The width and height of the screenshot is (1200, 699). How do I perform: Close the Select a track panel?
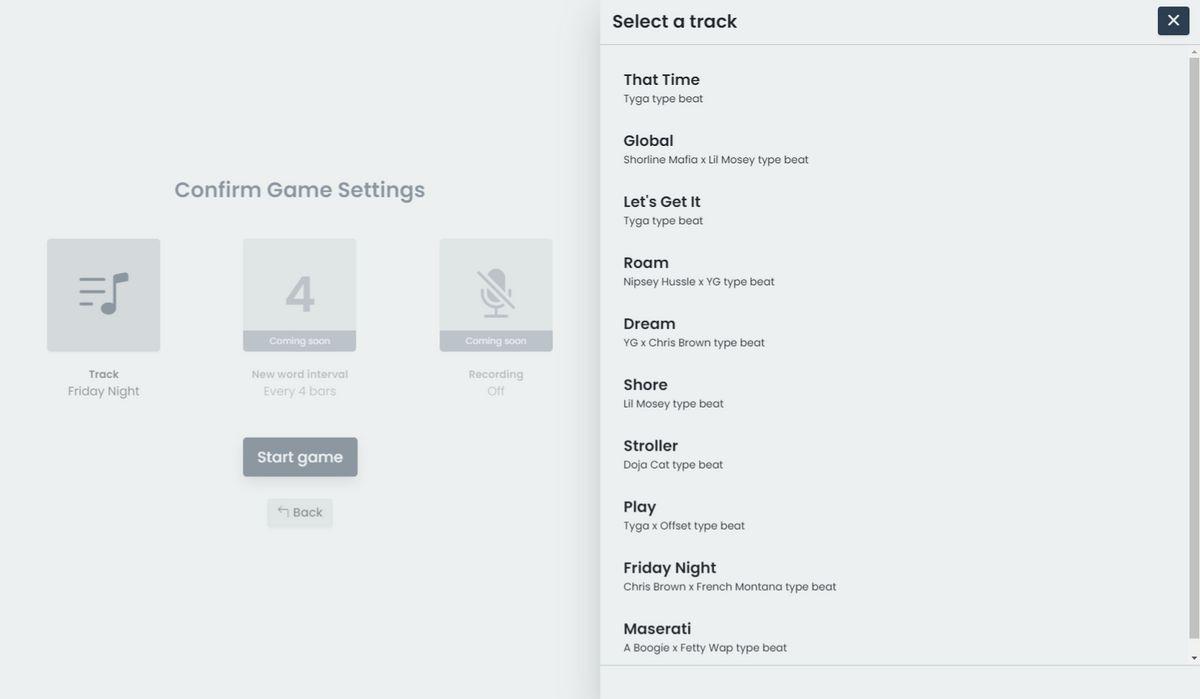pos(1173,20)
